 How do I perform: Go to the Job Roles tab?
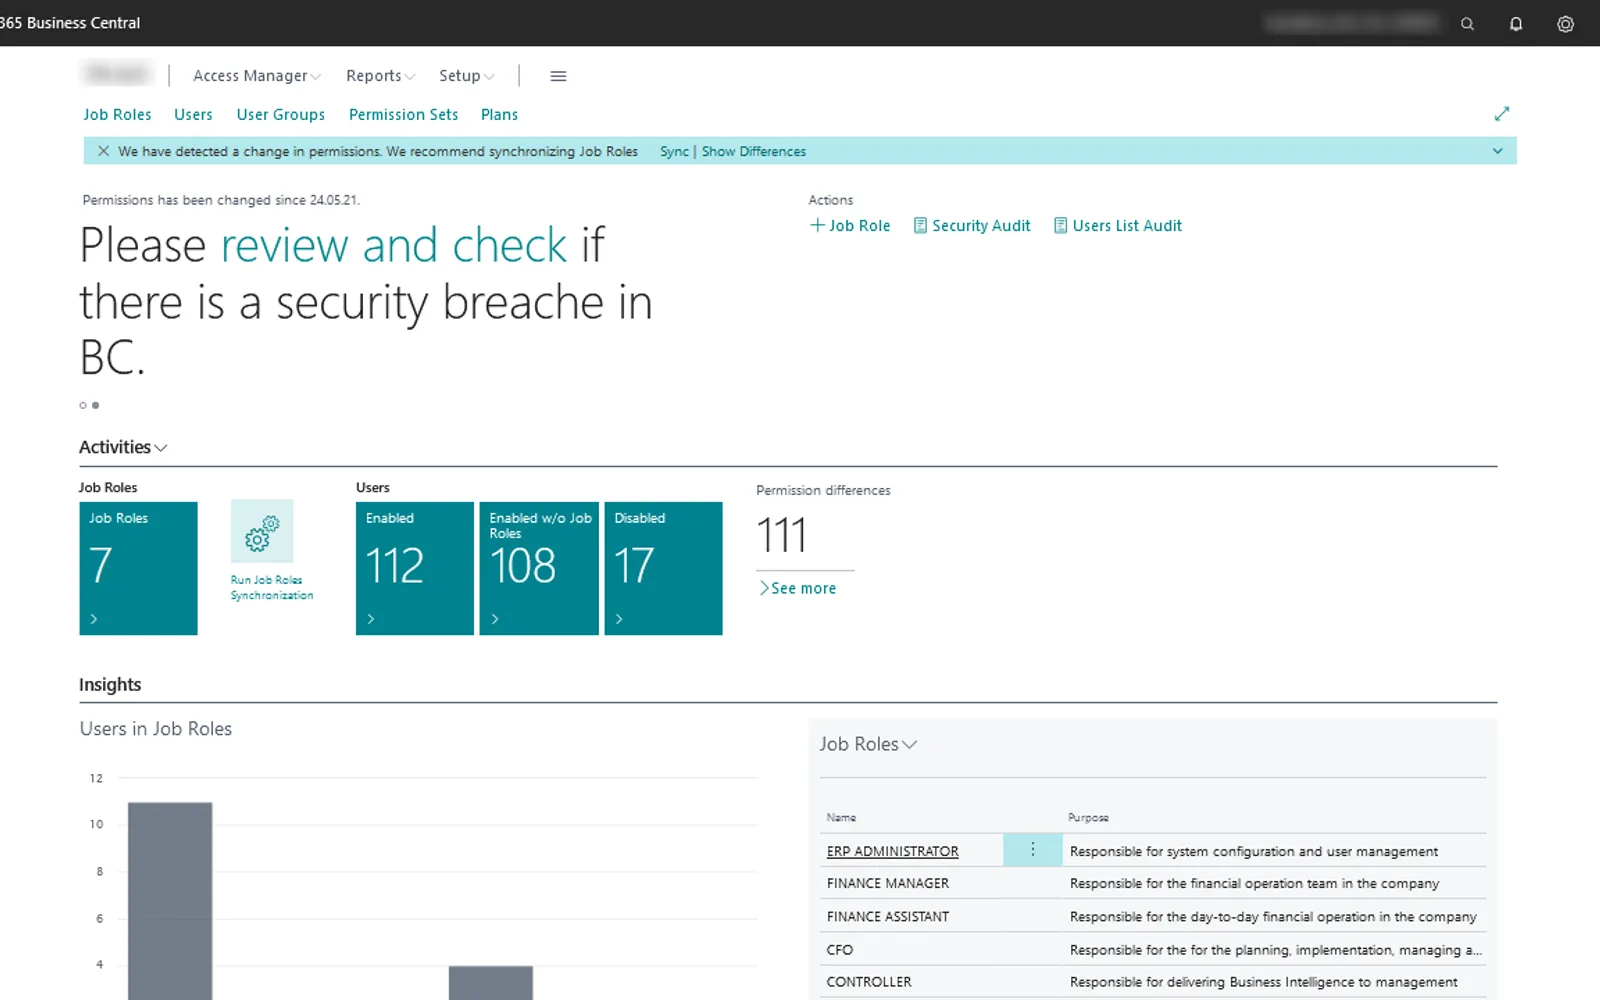tap(117, 115)
